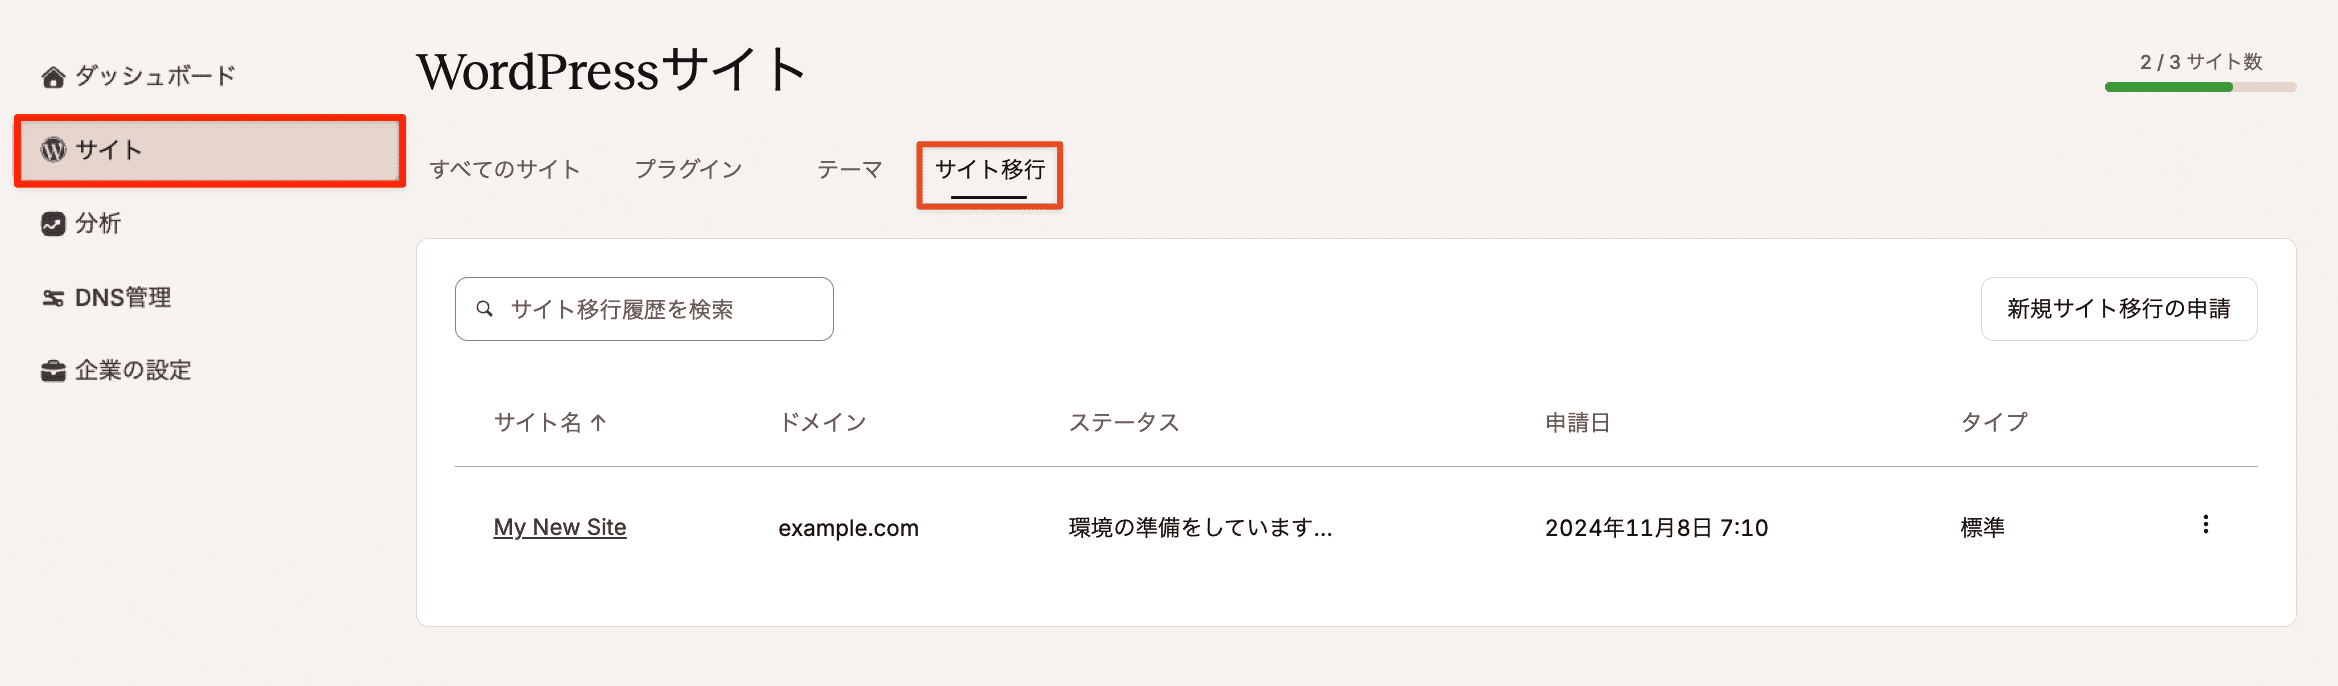Switch to the すべてのサイト tab
The image size is (2338, 686).
(504, 168)
